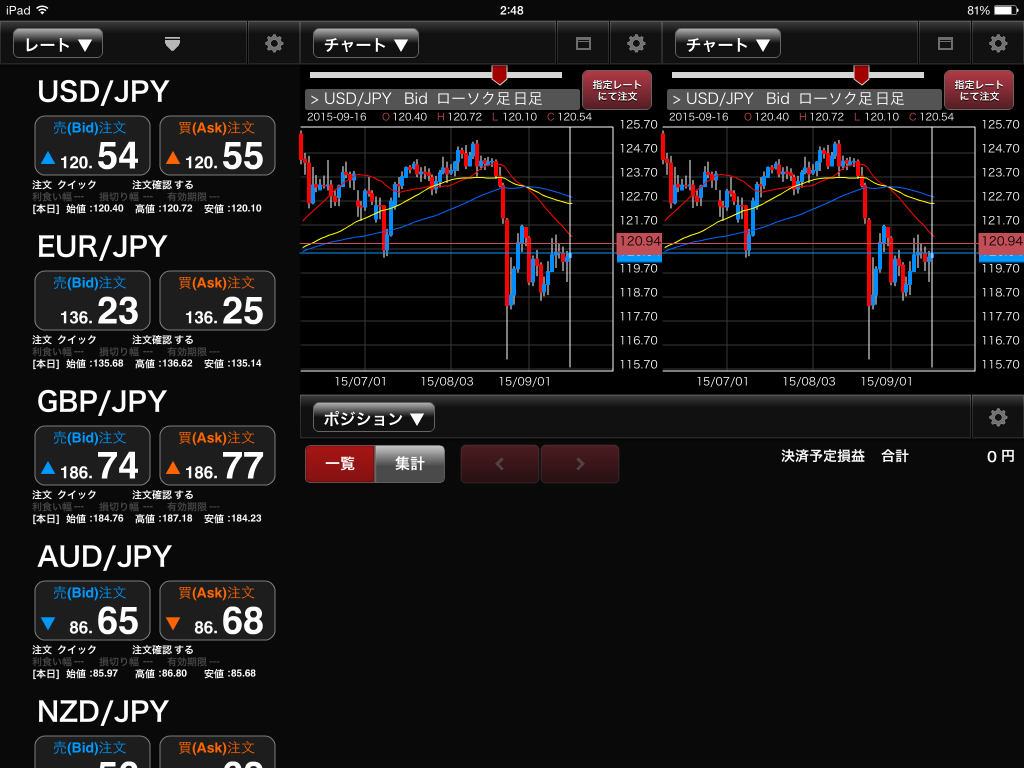This screenshot has width=1024, height=768.
Task: Tap the 決済予定損益 合計 label
Action: click(845, 456)
